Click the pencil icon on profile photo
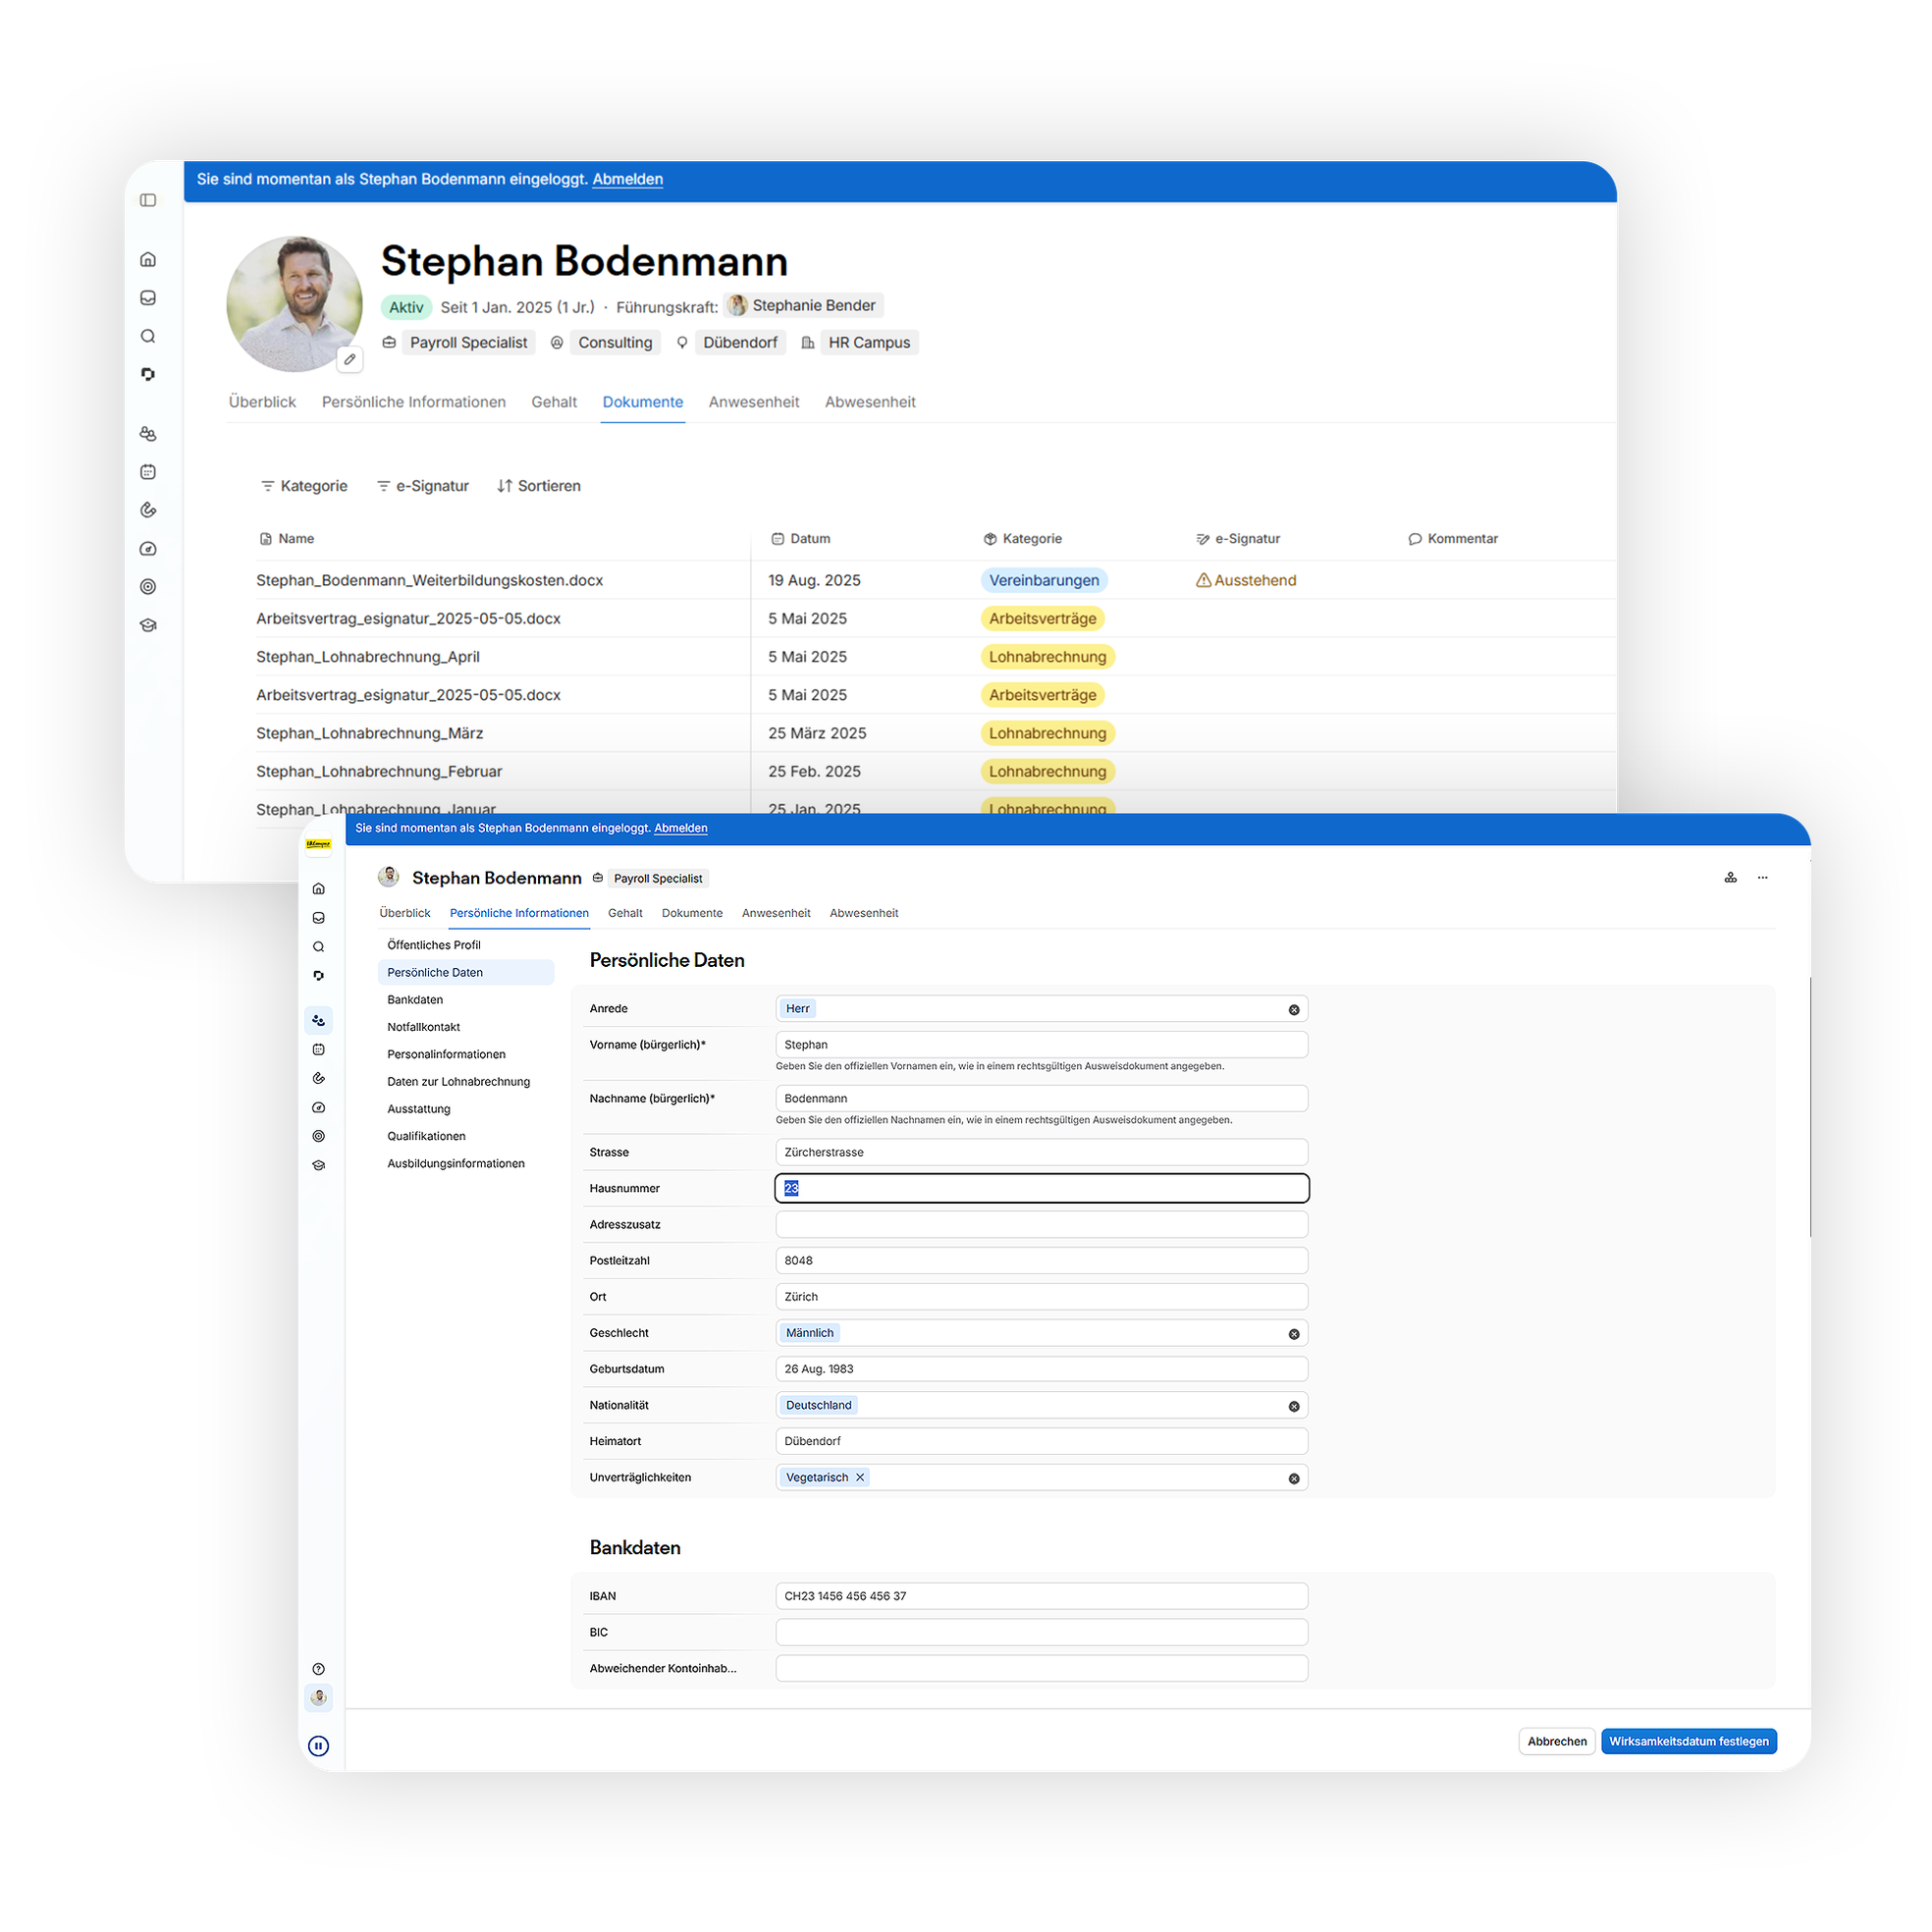This screenshot has height=1932, width=1932. (350, 359)
